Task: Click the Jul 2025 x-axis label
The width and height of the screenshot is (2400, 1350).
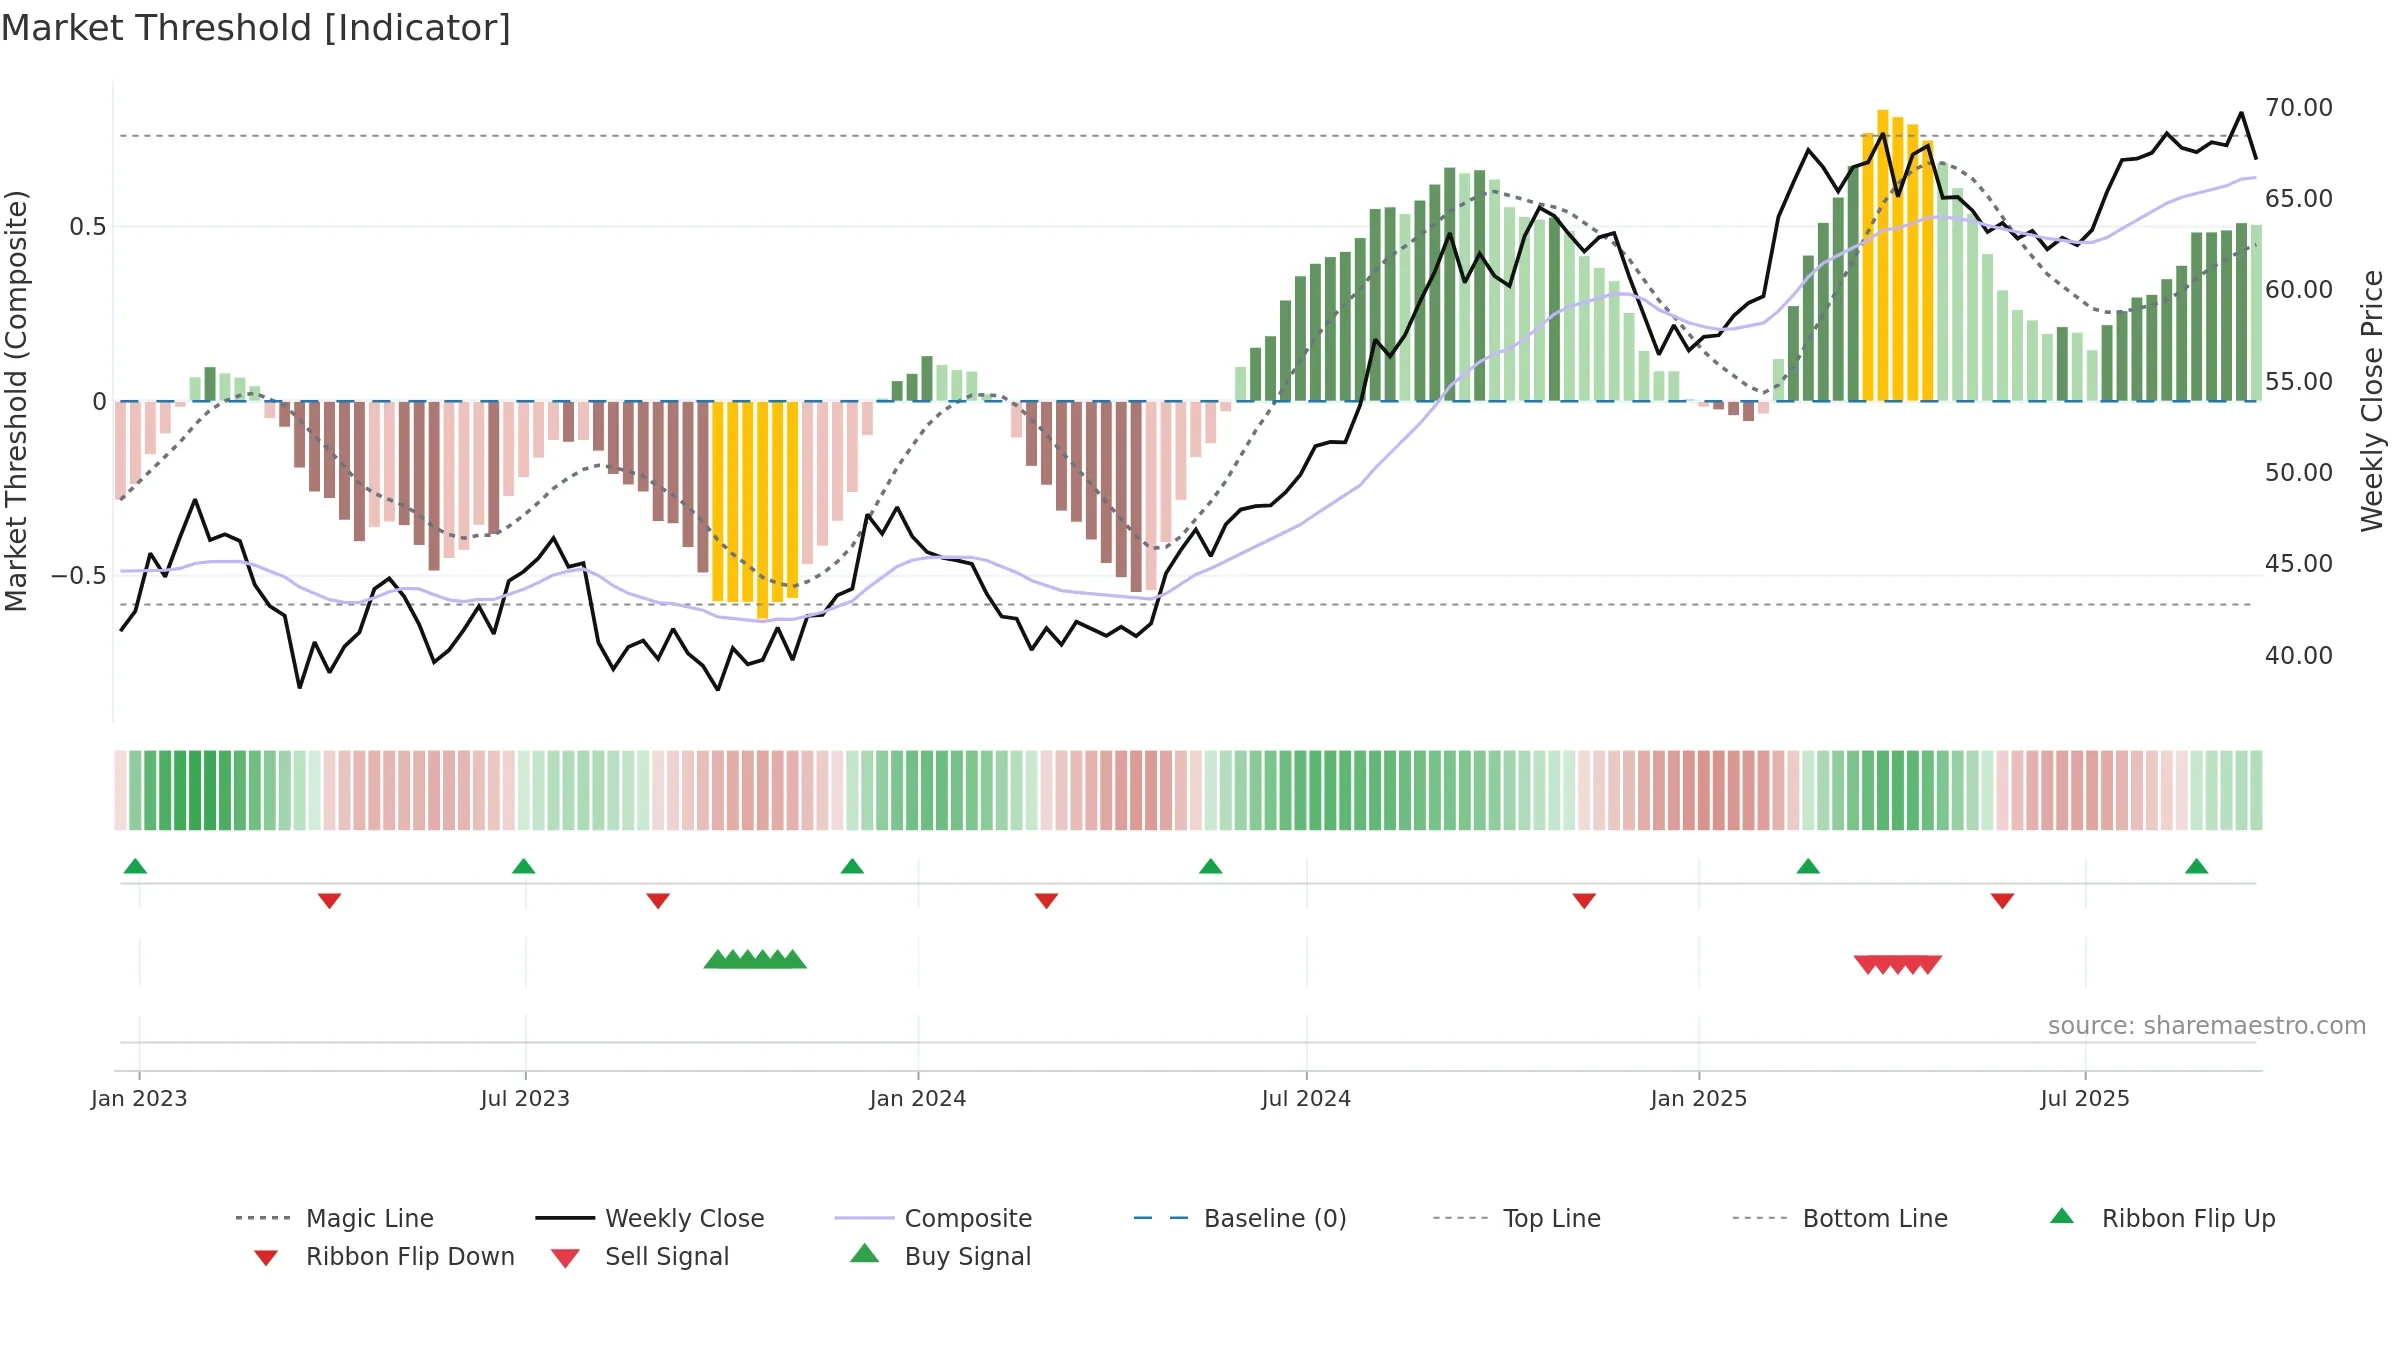Action: [2085, 1099]
